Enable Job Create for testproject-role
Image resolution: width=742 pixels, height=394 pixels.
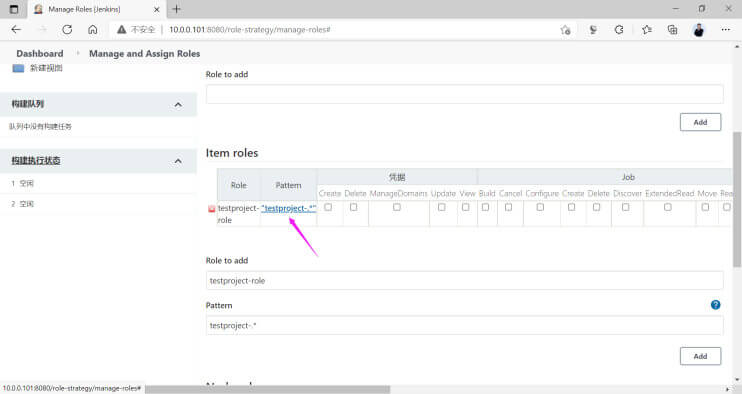(x=572, y=207)
